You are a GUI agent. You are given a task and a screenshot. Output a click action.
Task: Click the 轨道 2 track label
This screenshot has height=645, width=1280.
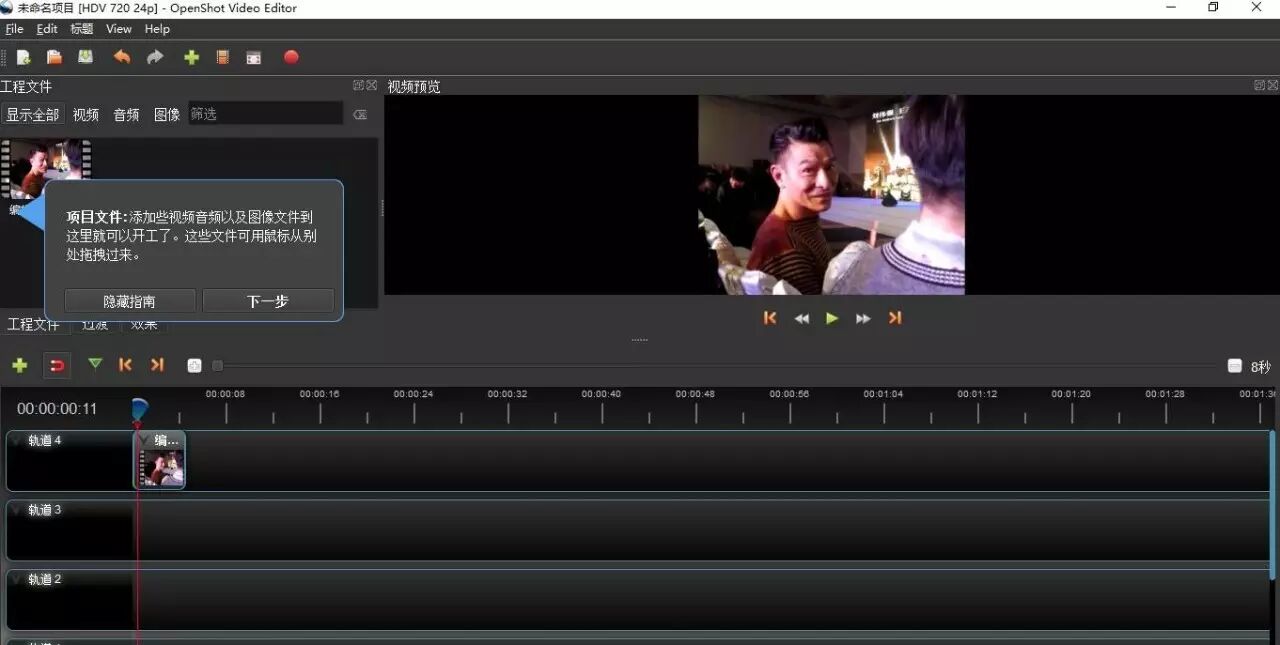point(45,580)
